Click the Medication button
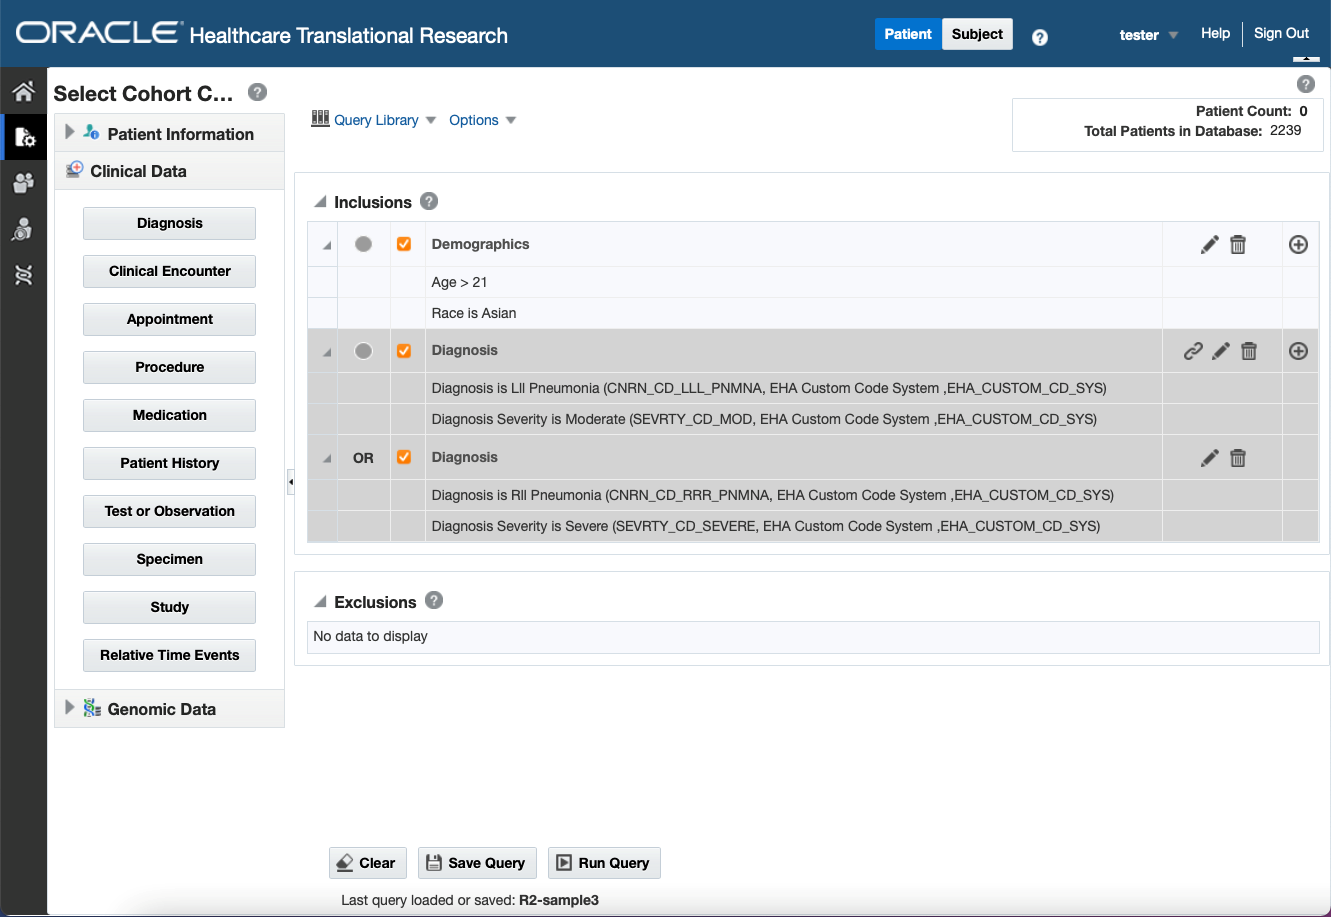This screenshot has width=1331, height=917. (169, 415)
